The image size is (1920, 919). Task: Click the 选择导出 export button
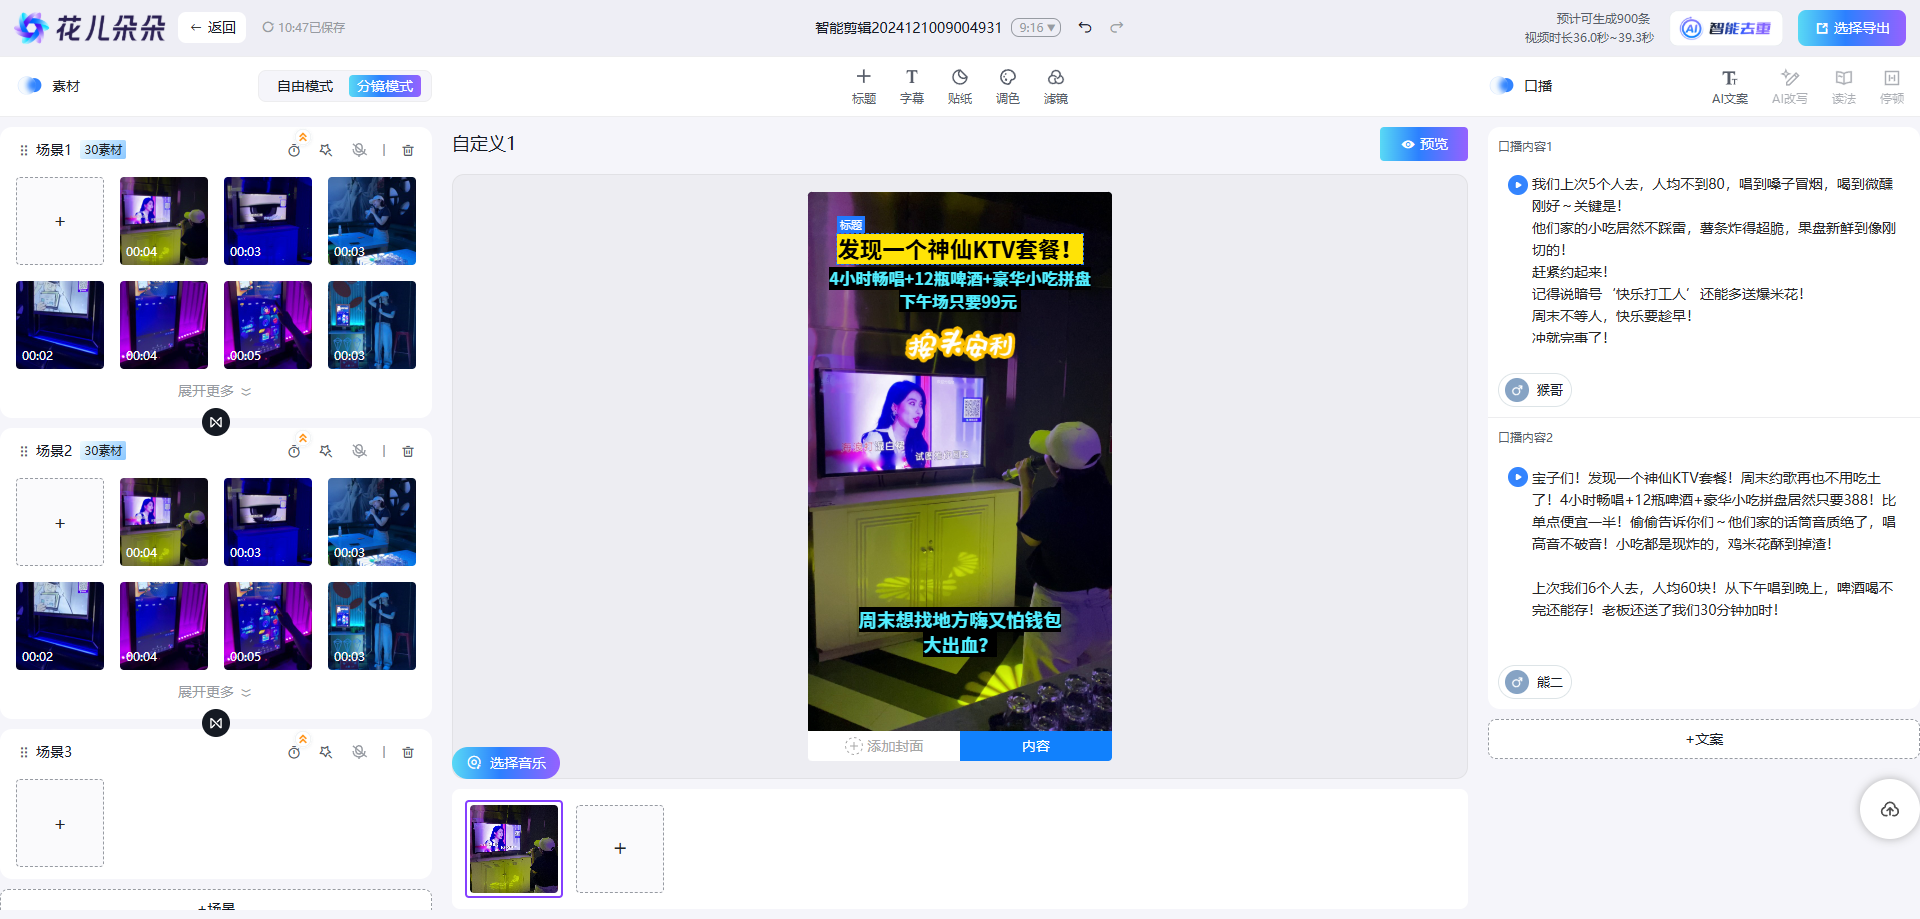tap(1851, 28)
